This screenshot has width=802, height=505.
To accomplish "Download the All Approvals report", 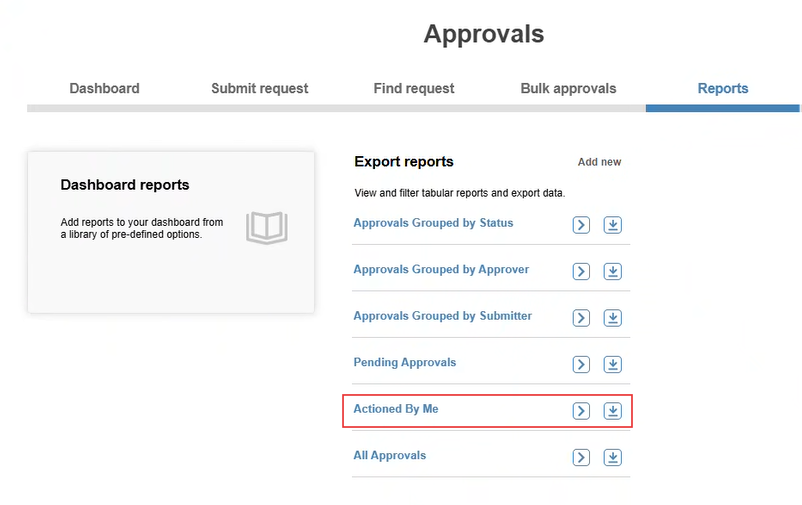I will click(x=612, y=457).
